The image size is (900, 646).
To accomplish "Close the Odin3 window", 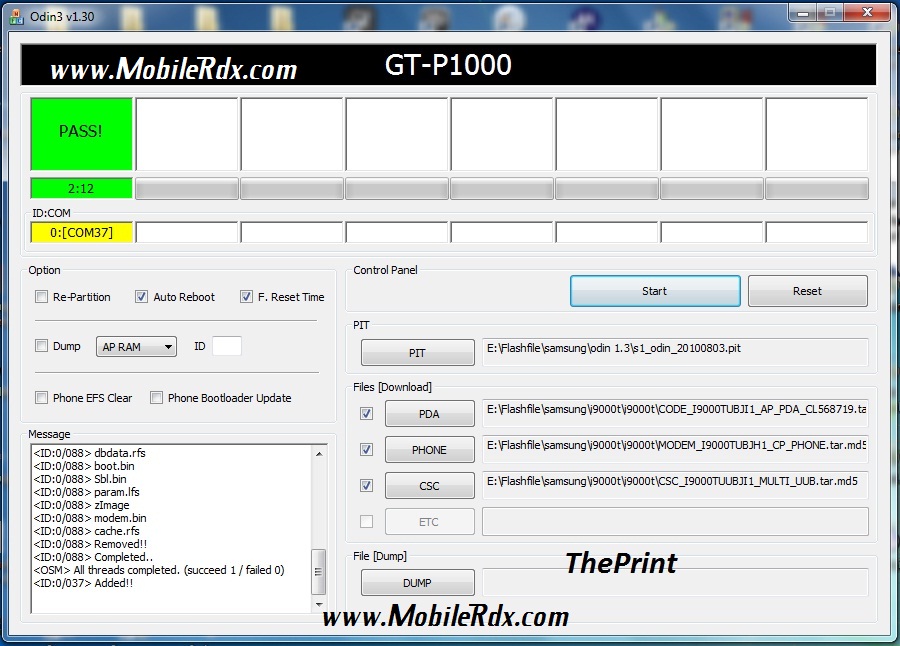I will coord(867,13).
